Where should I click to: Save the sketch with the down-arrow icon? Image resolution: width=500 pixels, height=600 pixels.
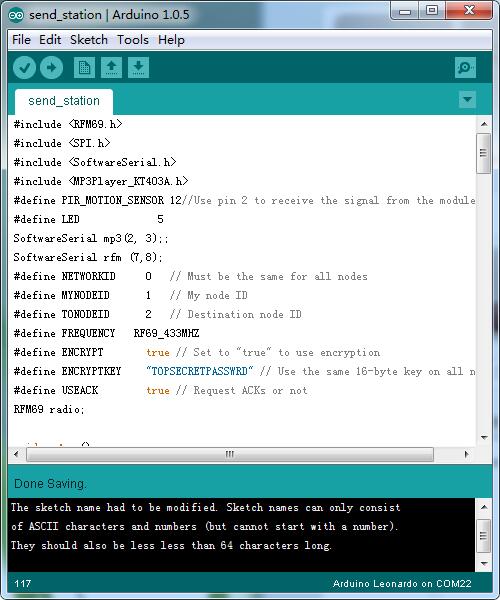[x=138, y=68]
